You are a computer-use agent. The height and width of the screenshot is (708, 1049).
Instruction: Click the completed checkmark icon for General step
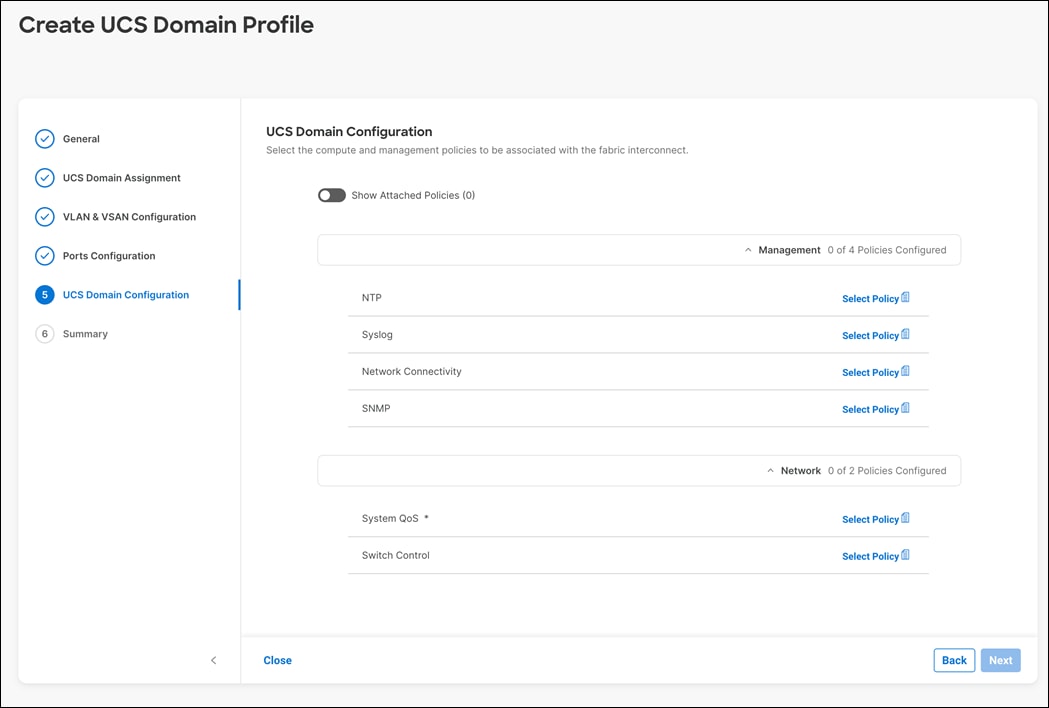pos(44,139)
